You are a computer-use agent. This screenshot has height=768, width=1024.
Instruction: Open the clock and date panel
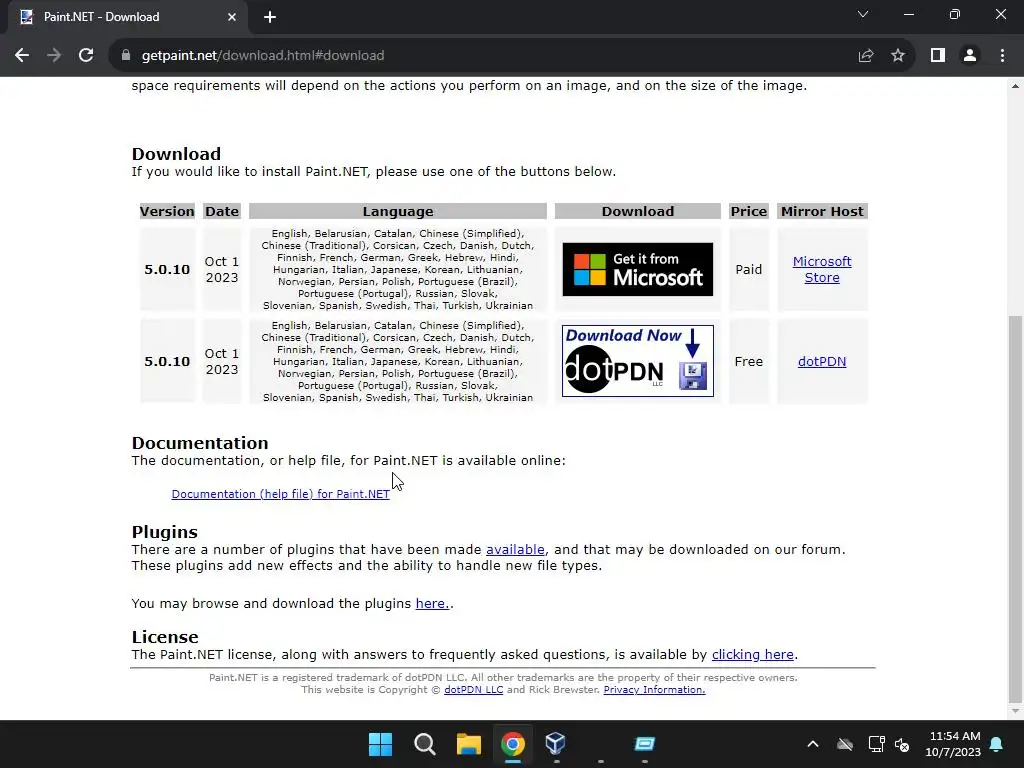pyautogui.click(x=953, y=744)
